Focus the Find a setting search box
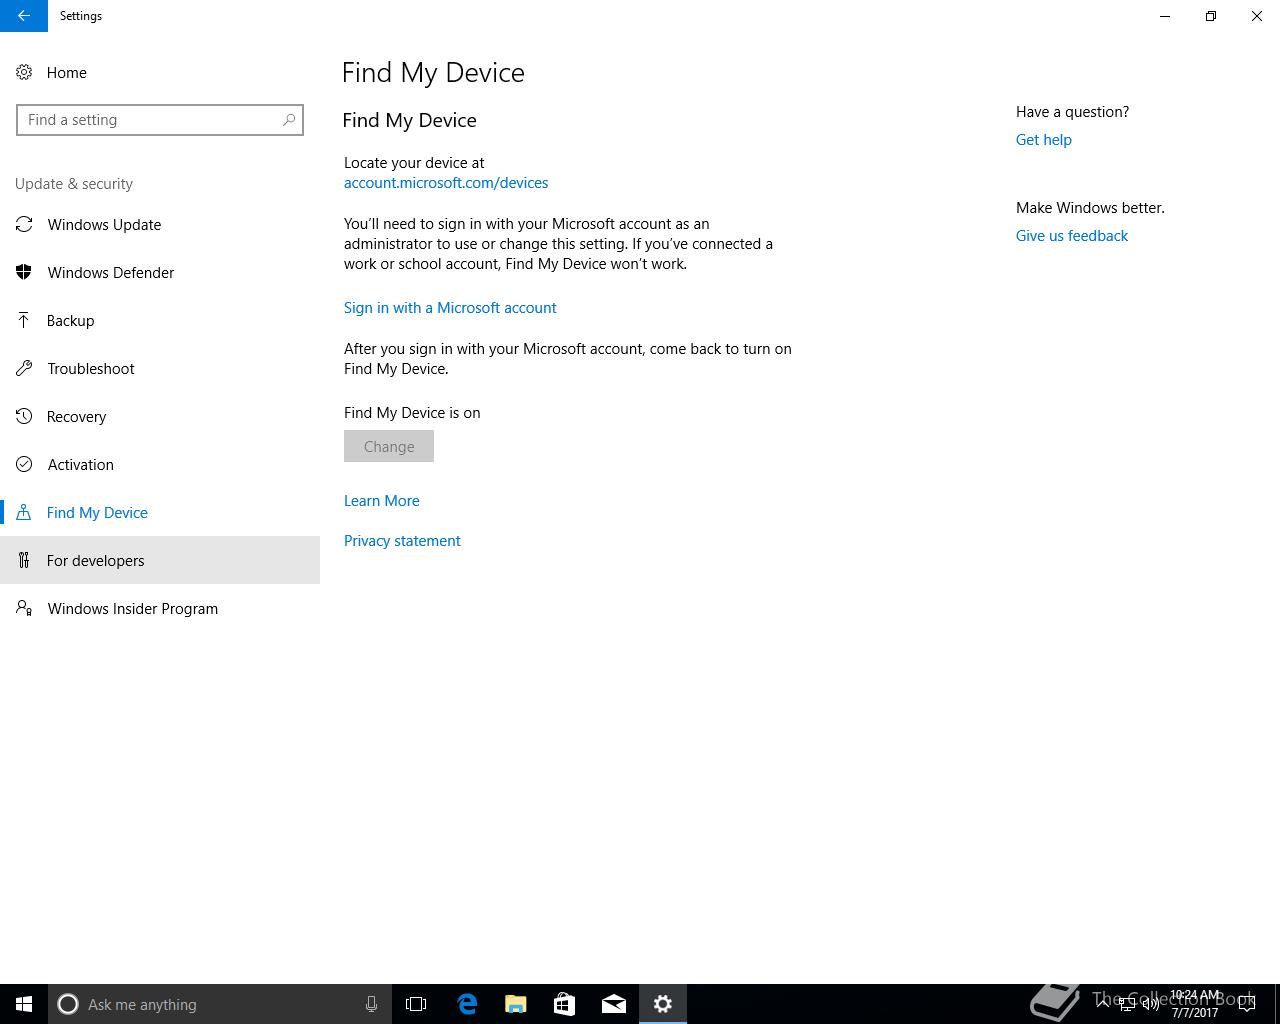 (x=160, y=120)
